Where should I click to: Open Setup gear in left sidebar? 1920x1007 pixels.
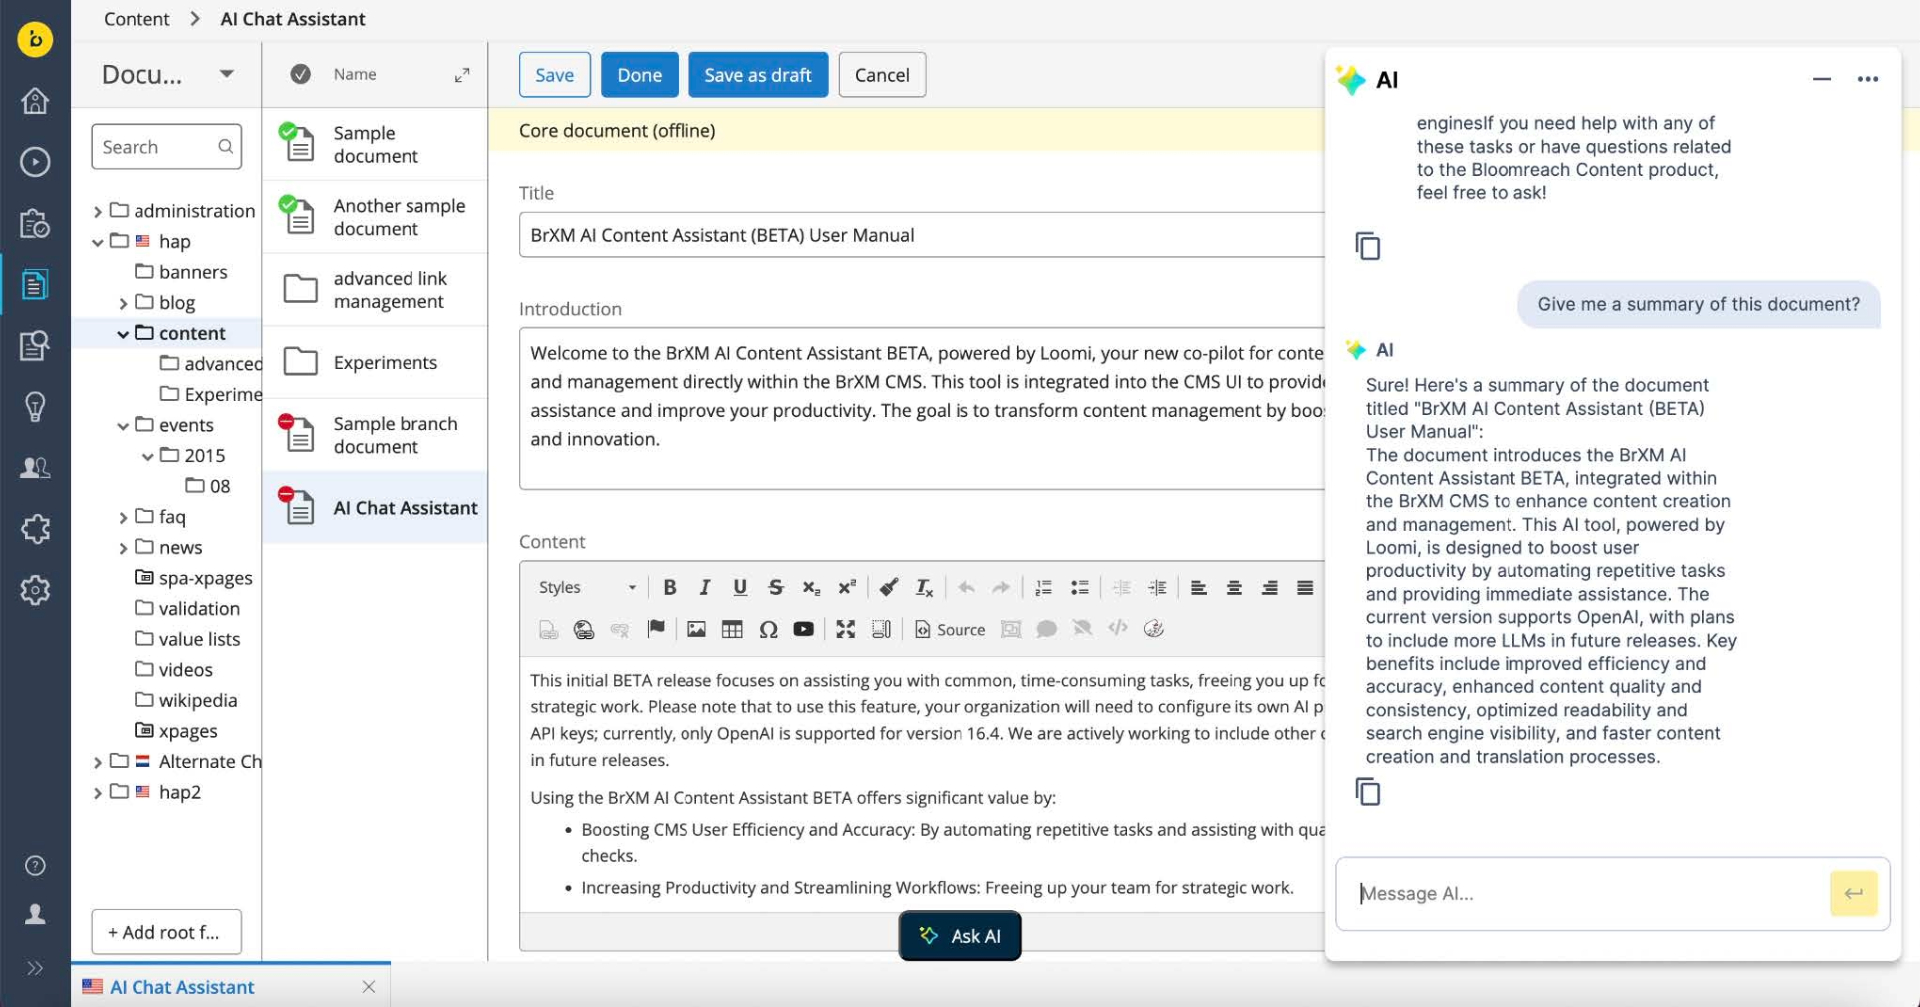[x=35, y=590]
